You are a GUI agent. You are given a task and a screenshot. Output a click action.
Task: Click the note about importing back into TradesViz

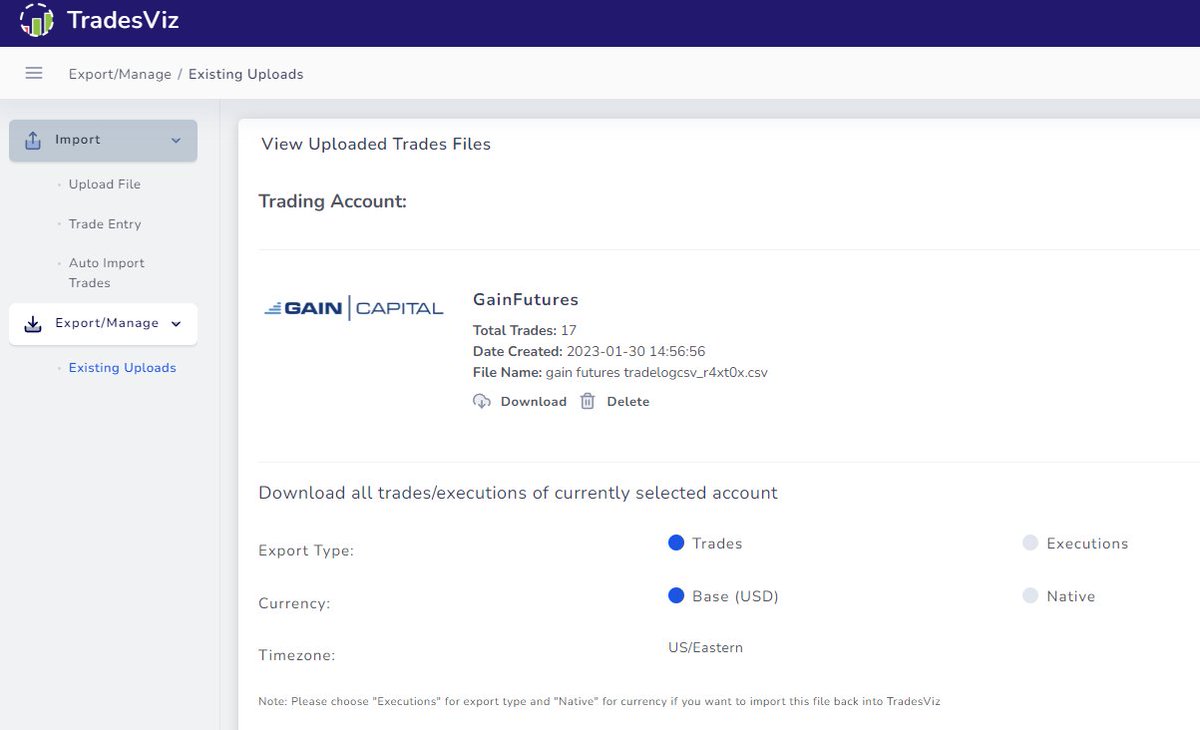click(x=599, y=701)
